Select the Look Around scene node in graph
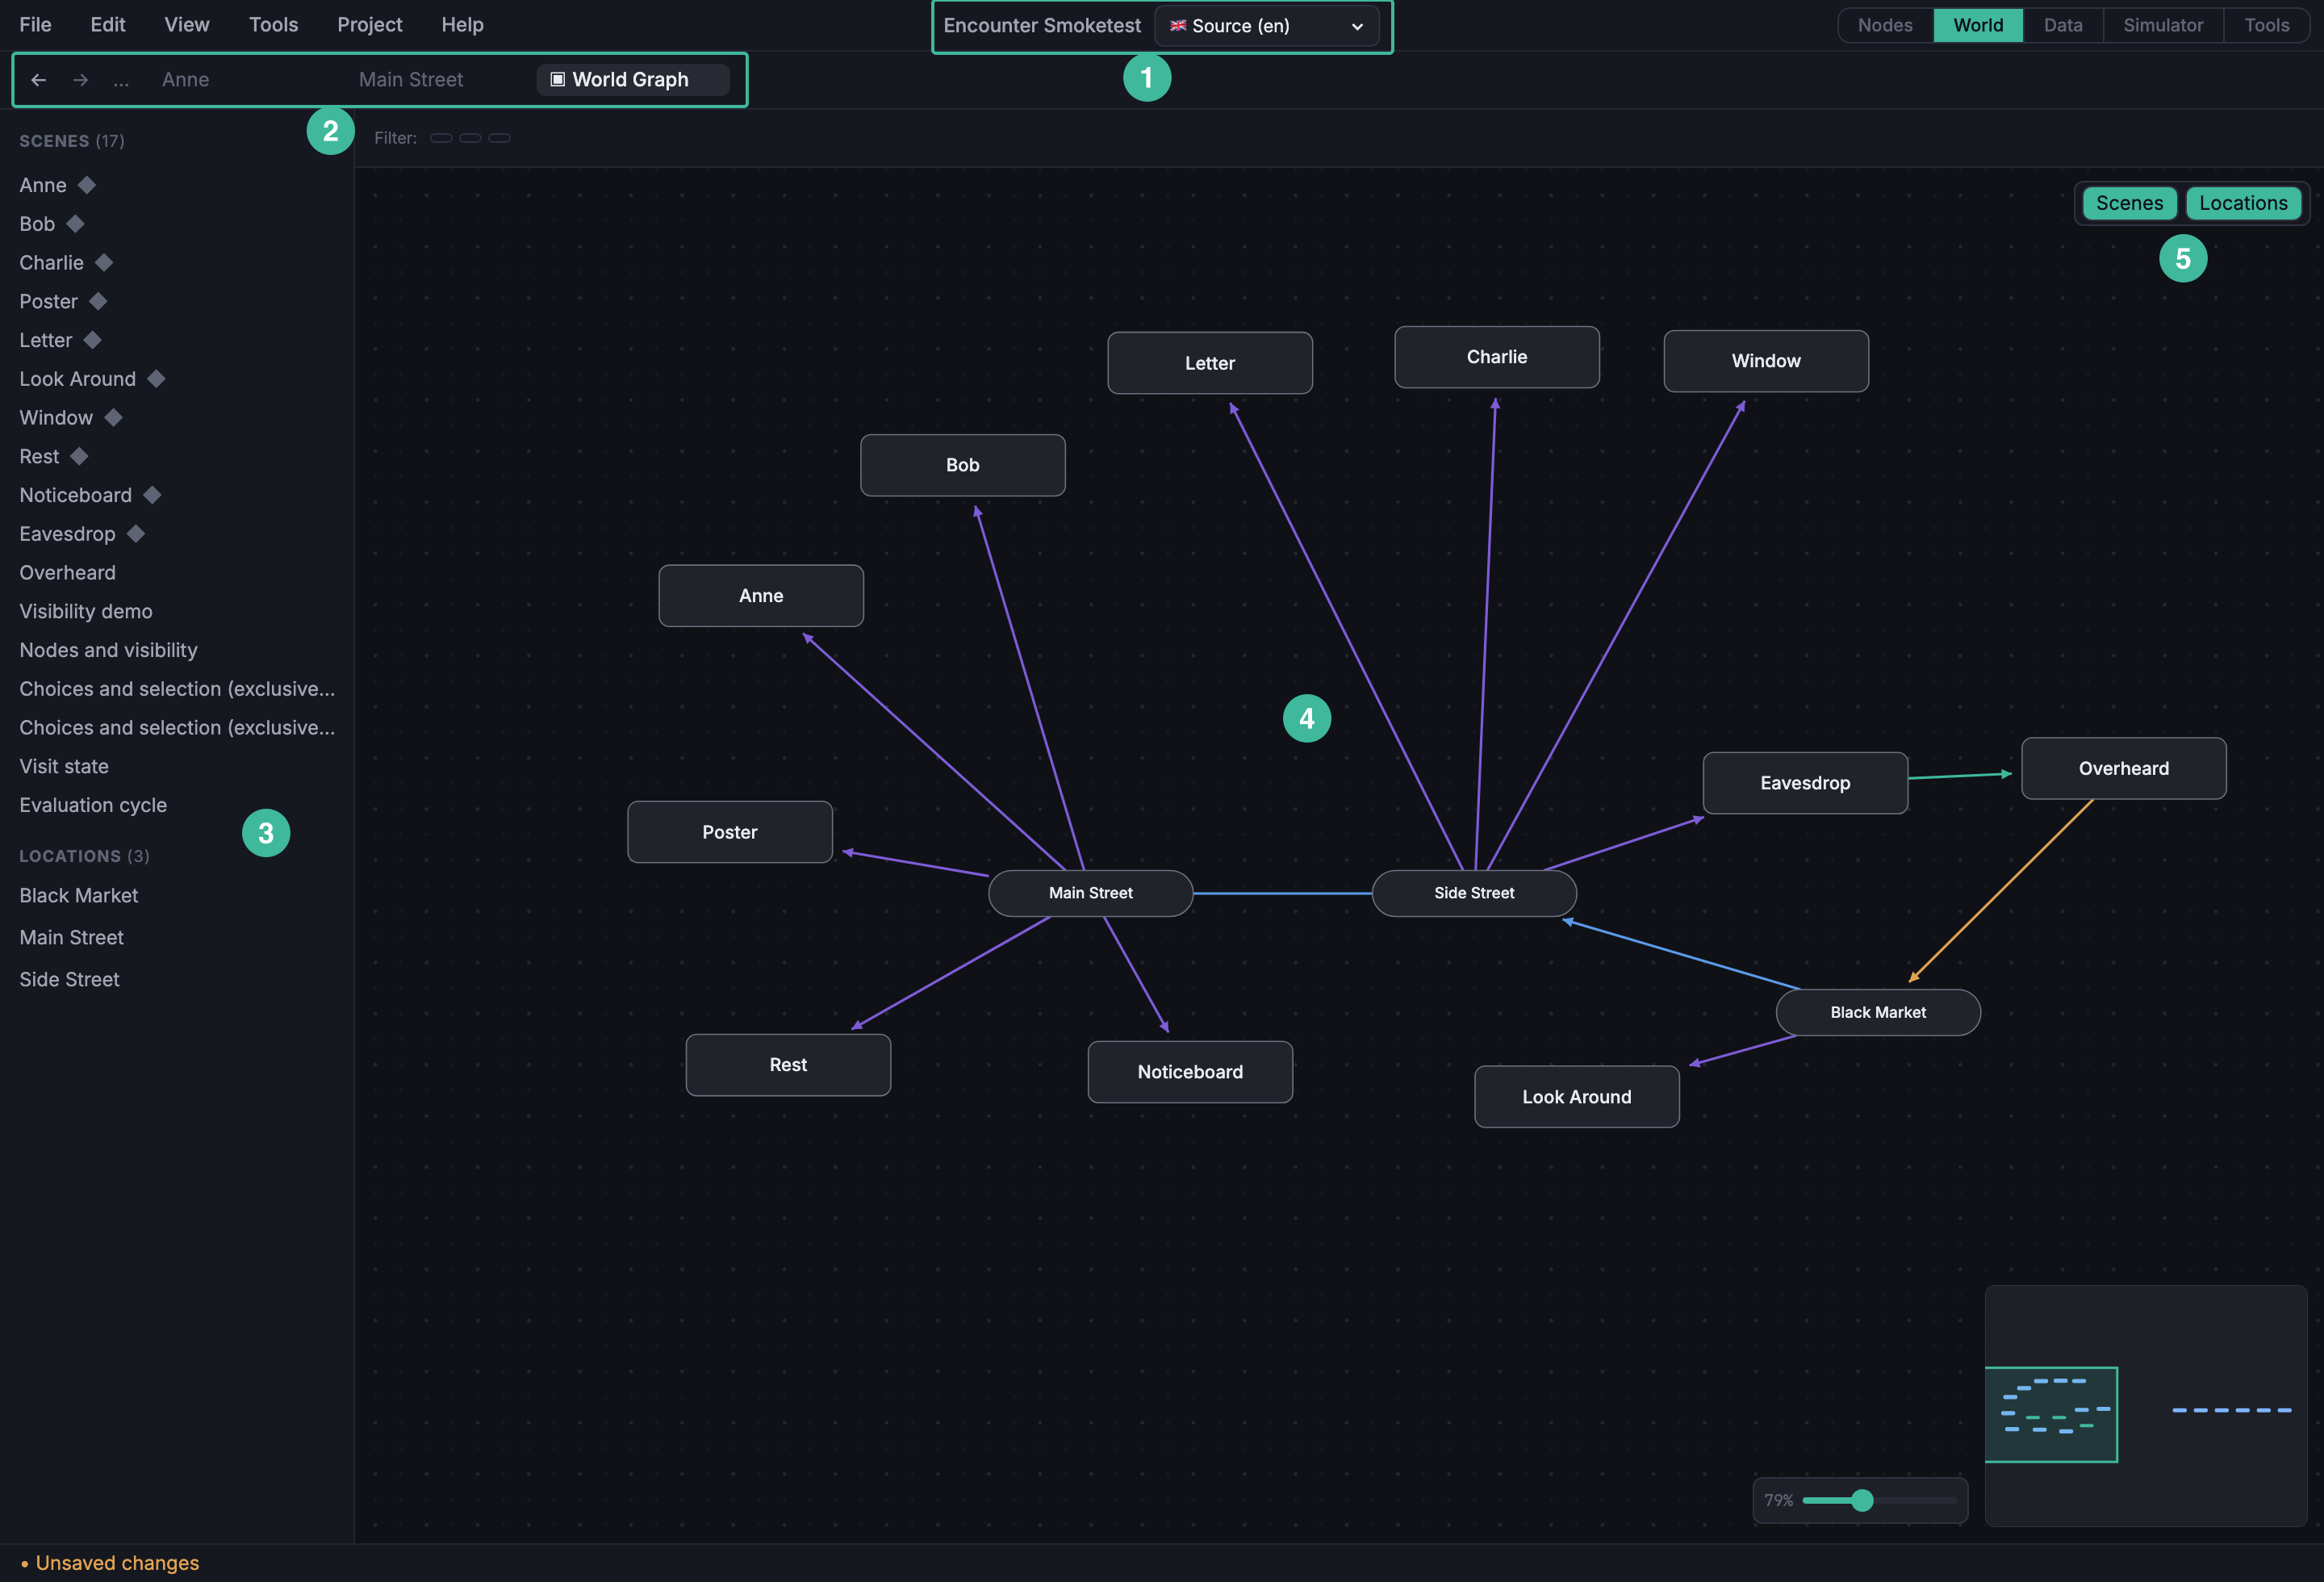This screenshot has width=2324, height=1582. point(1577,1097)
